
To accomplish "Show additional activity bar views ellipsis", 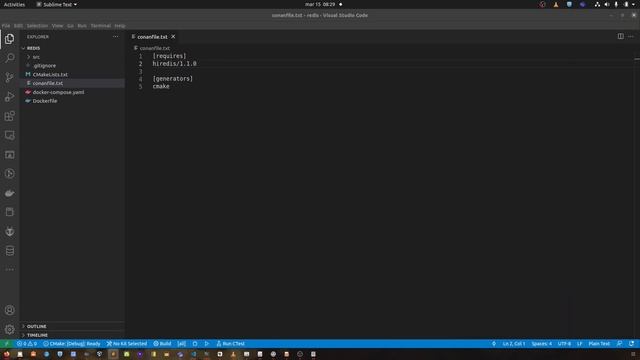I will tap(9, 269).
